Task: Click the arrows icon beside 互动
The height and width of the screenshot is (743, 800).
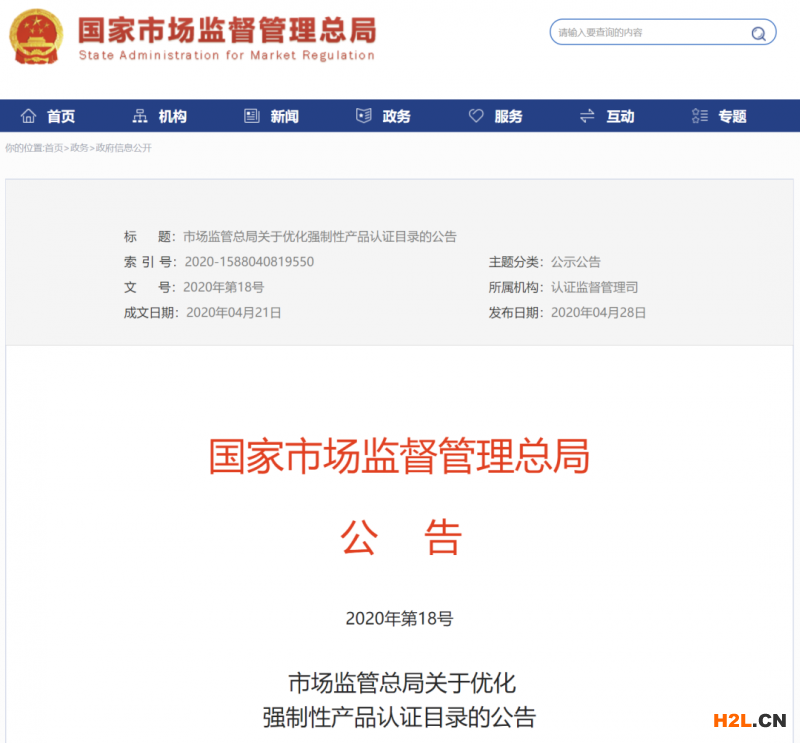Action: 587,116
